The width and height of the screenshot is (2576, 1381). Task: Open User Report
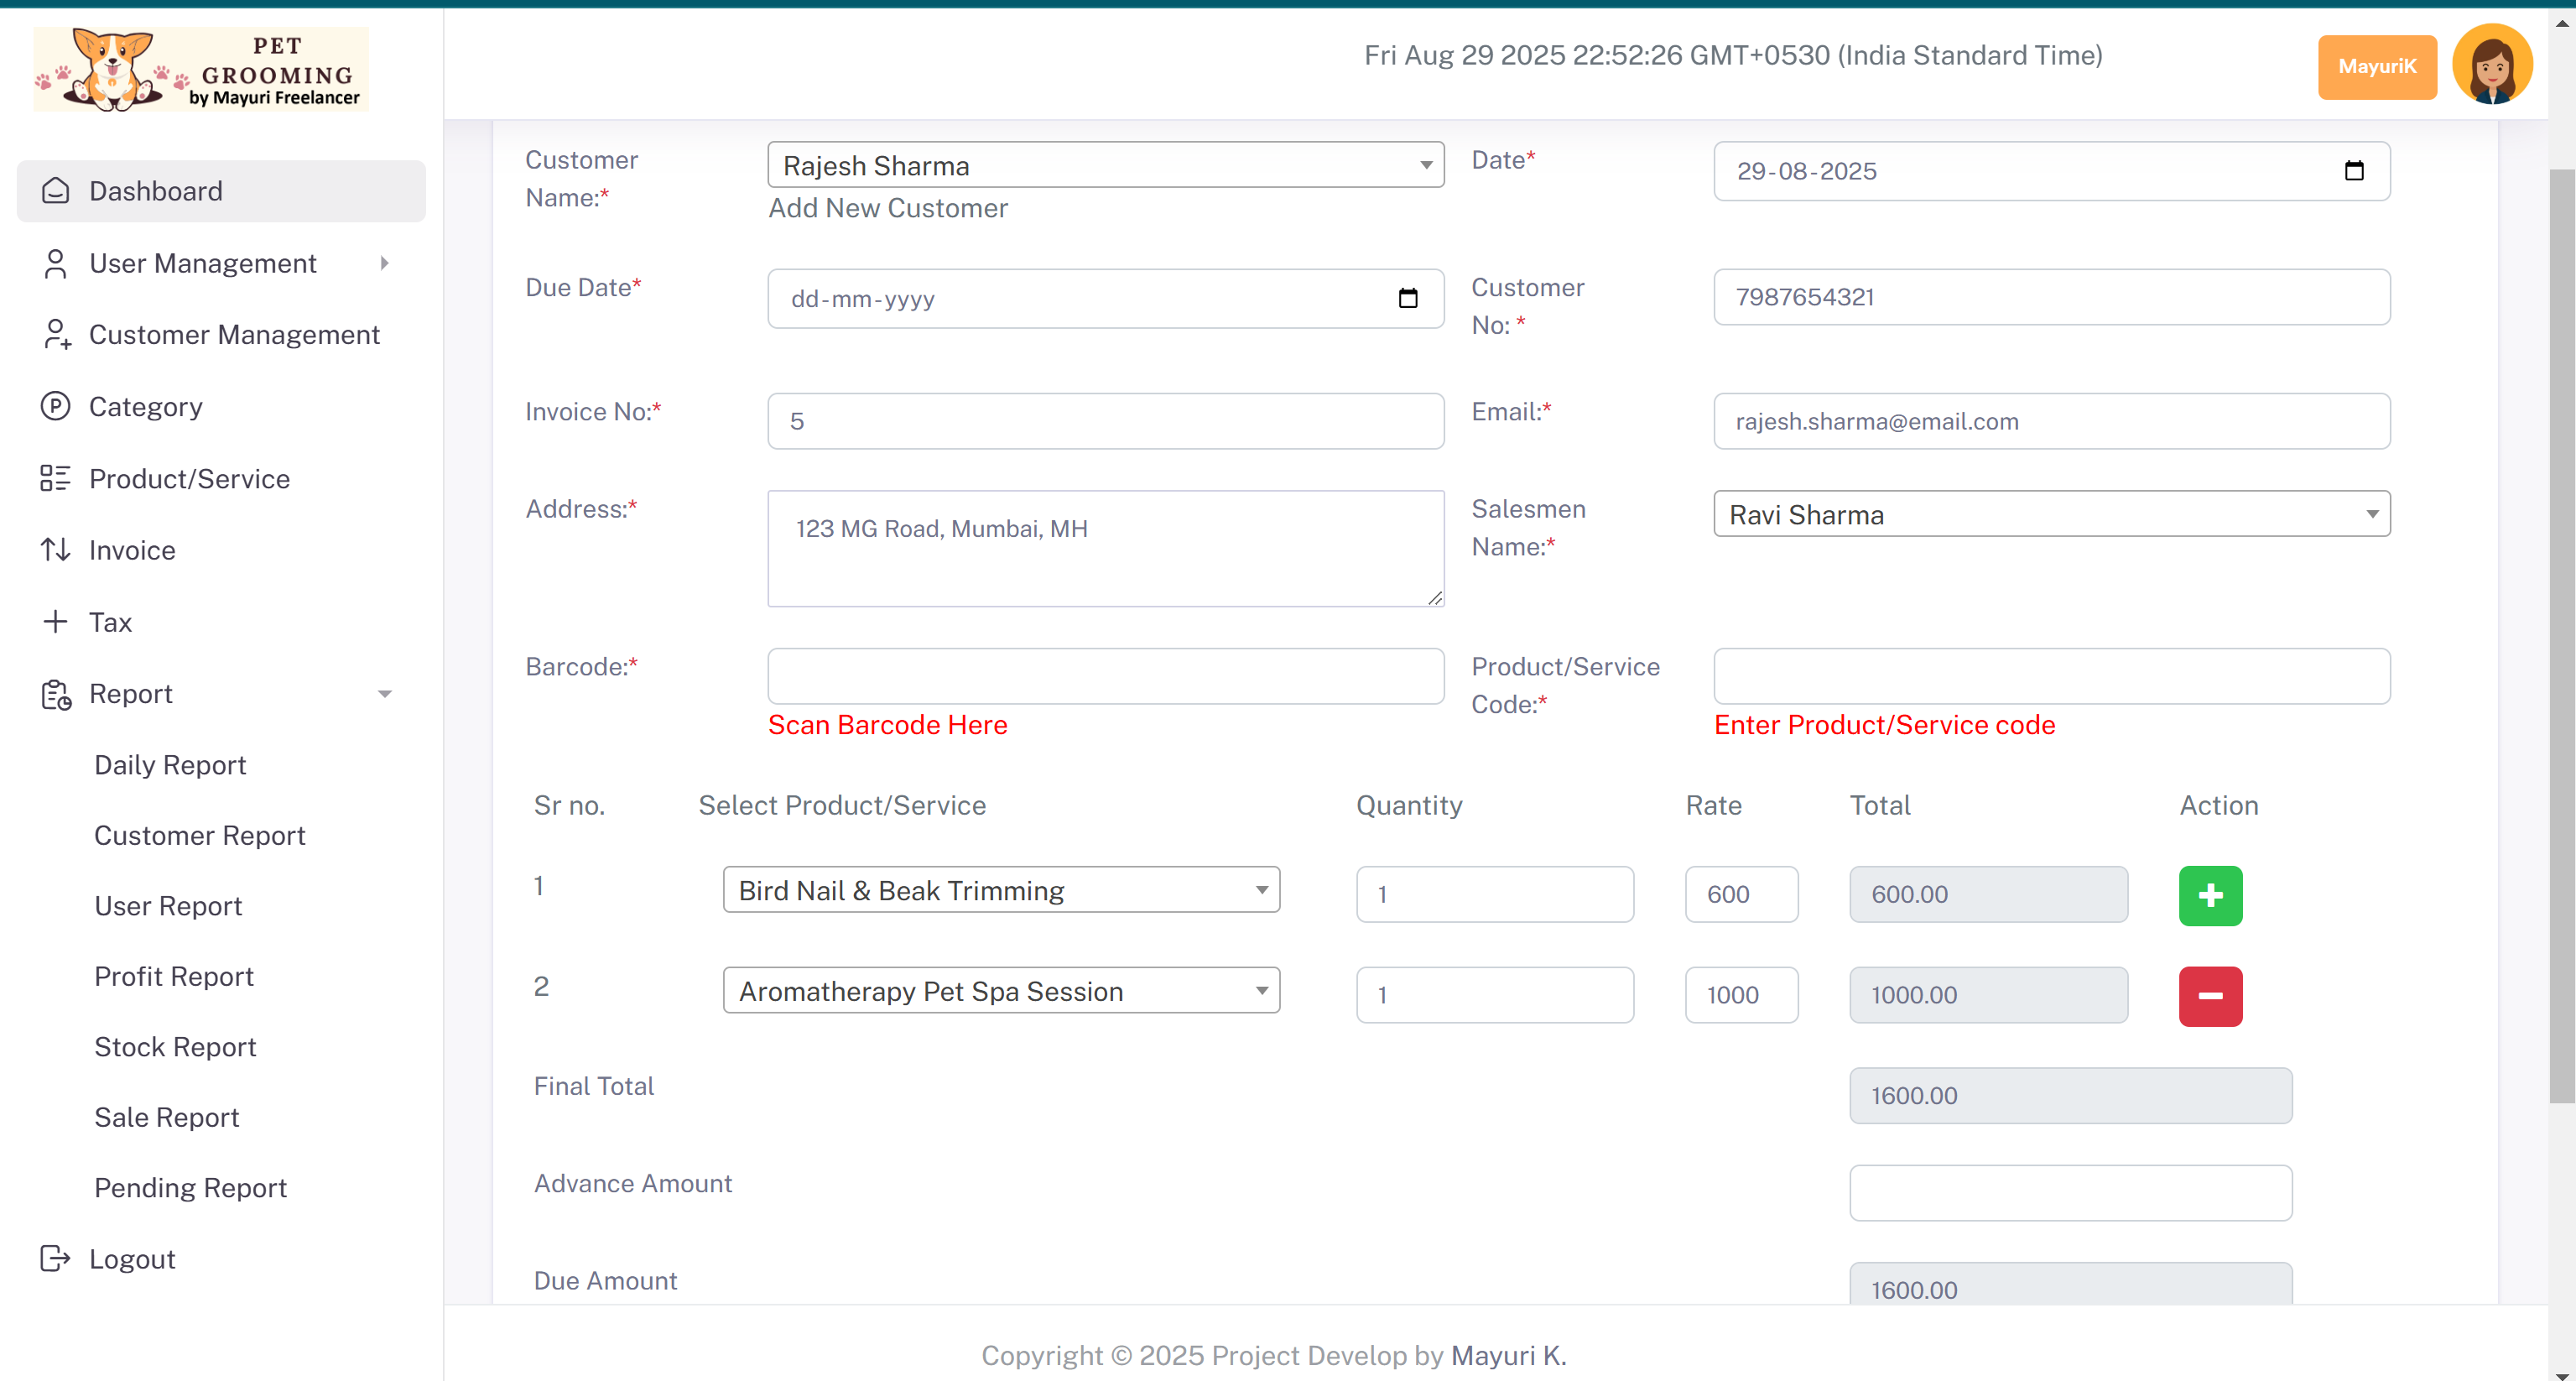tap(168, 906)
